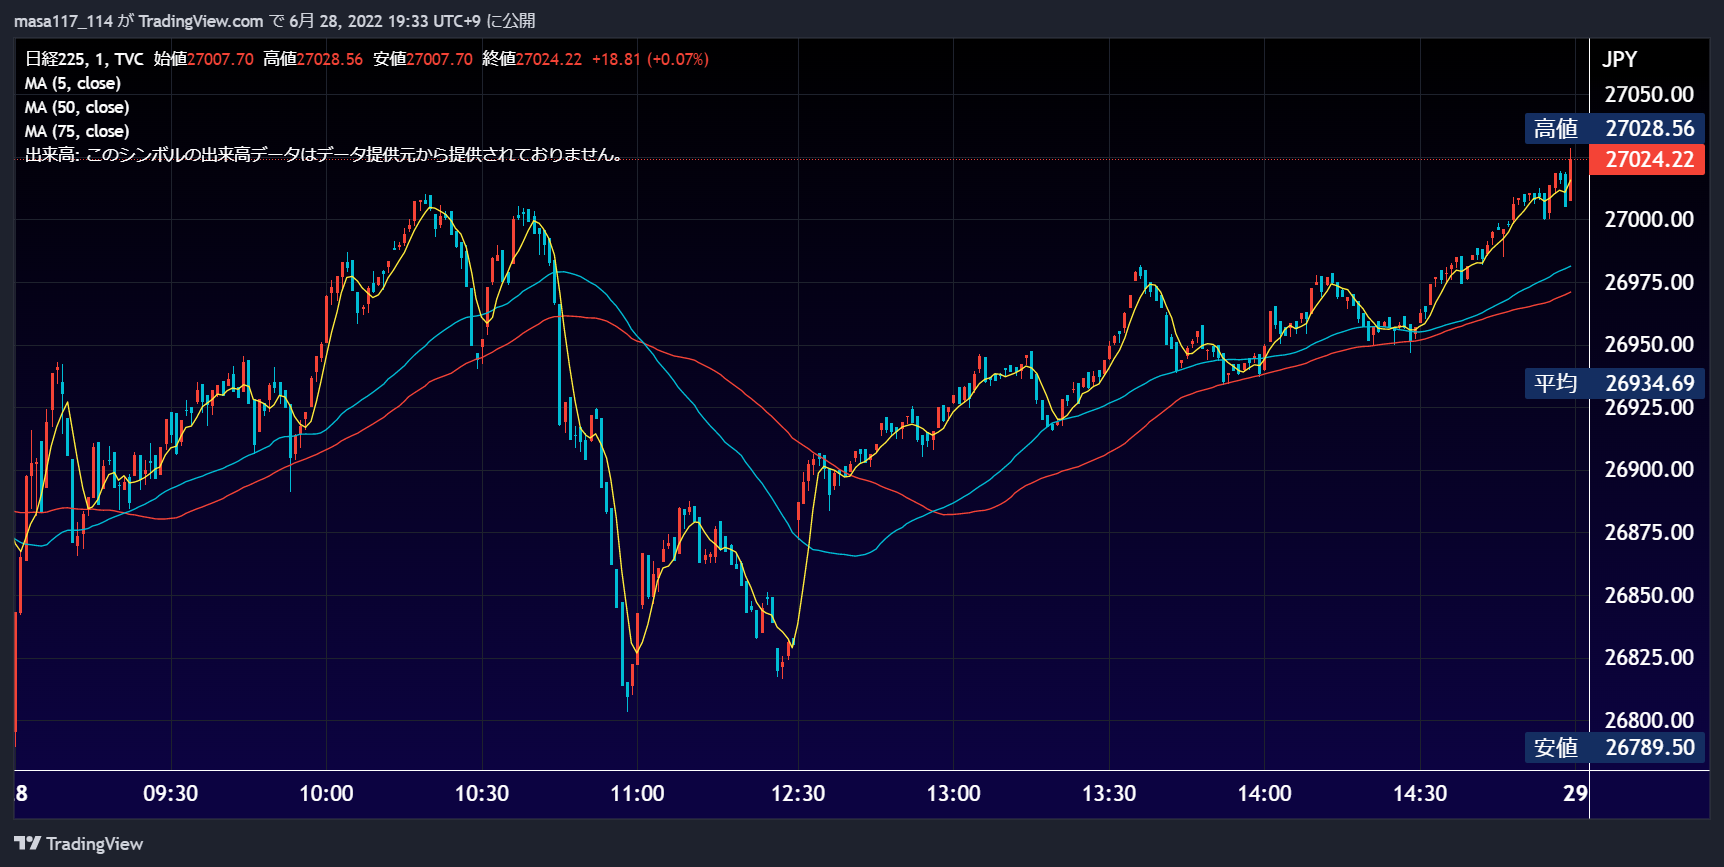This screenshot has width=1724, height=867.
Task: Click the 27050.00 price axis value
Action: [x=1649, y=94]
